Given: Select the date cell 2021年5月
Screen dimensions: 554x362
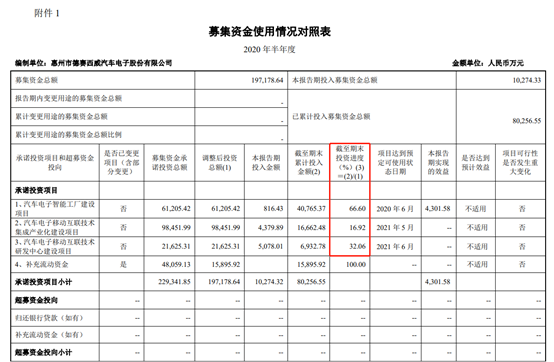Looking at the screenshot, I should [x=395, y=228].
